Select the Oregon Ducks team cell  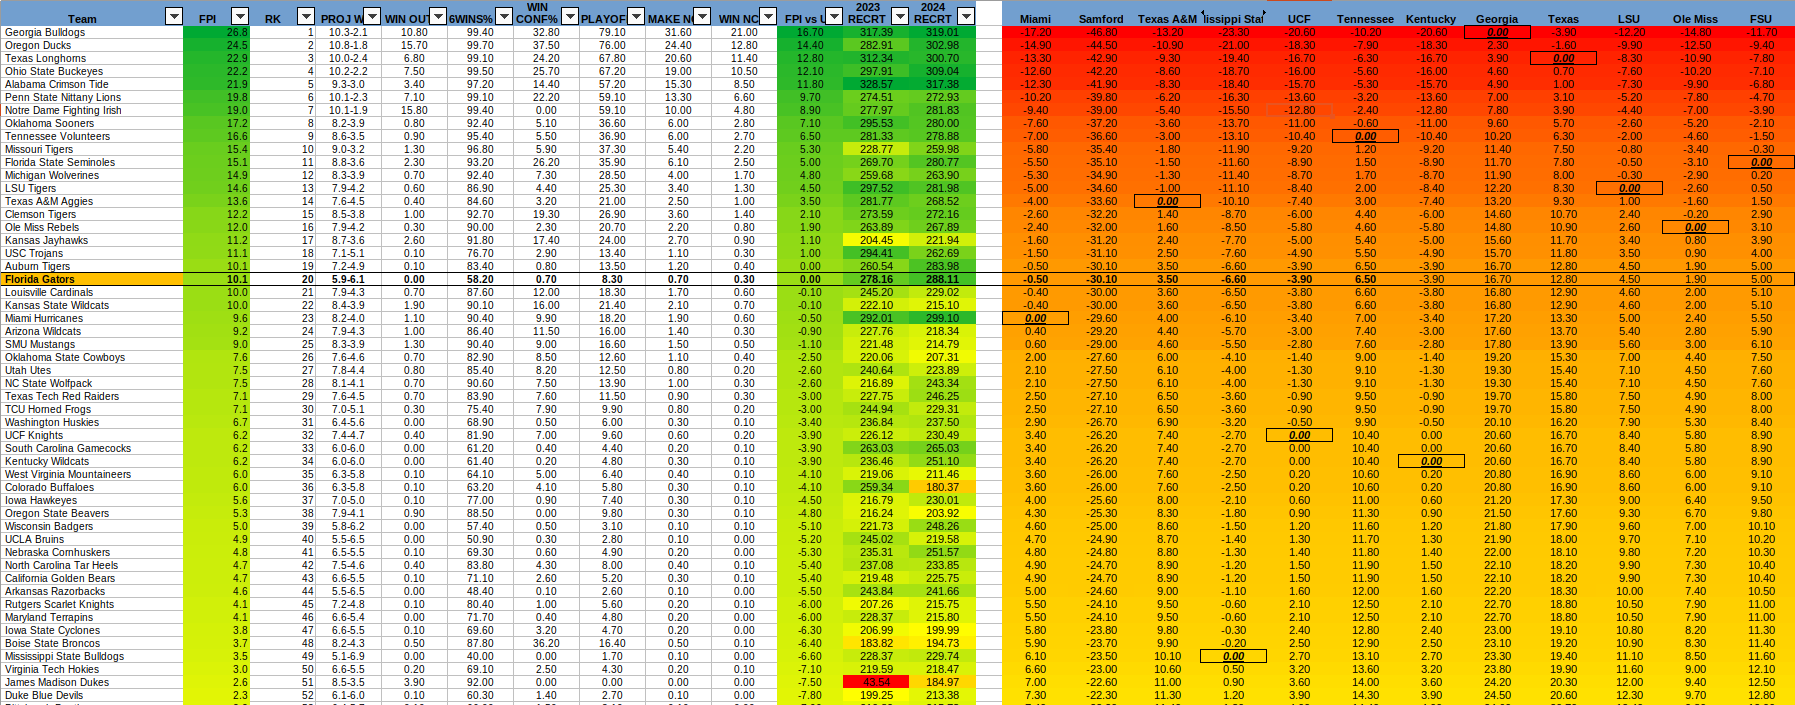[92, 45]
